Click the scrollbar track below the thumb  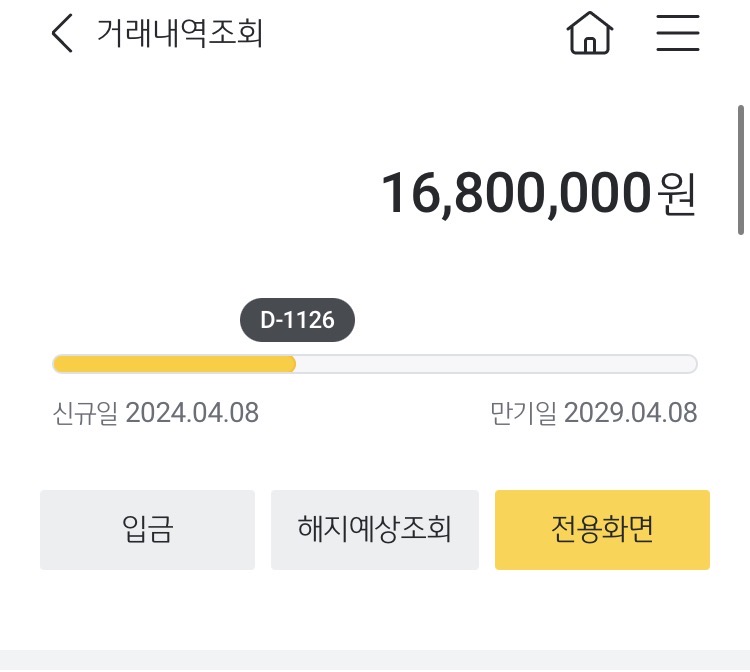[x=741, y=400]
